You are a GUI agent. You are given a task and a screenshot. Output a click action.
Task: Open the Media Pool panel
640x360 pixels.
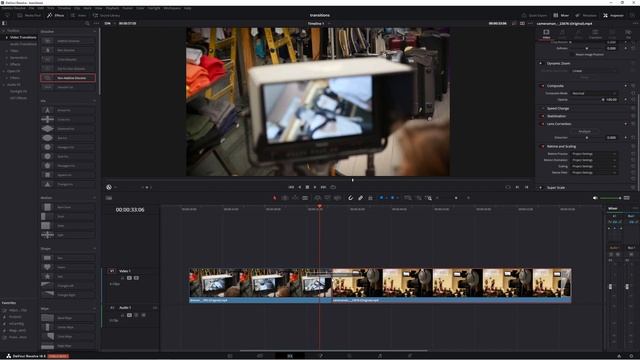point(29,15)
